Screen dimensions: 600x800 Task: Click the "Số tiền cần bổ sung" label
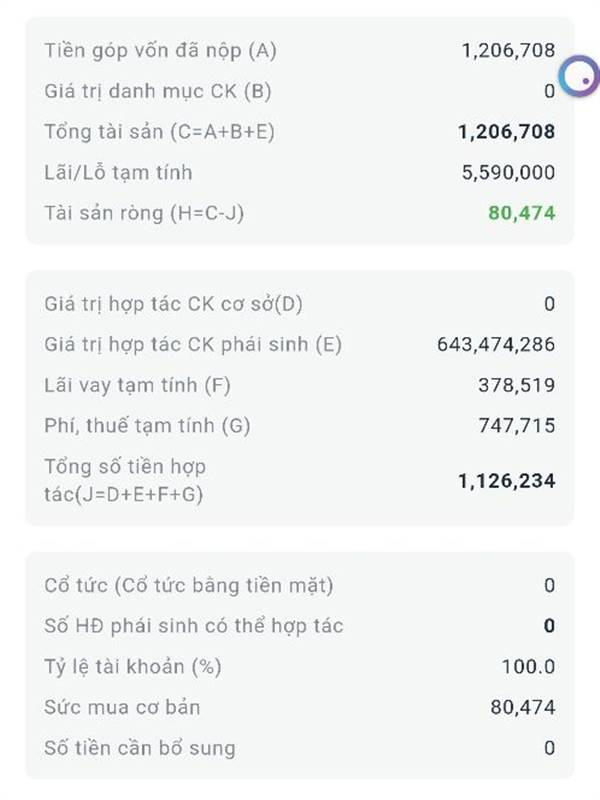(x=140, y=748)
